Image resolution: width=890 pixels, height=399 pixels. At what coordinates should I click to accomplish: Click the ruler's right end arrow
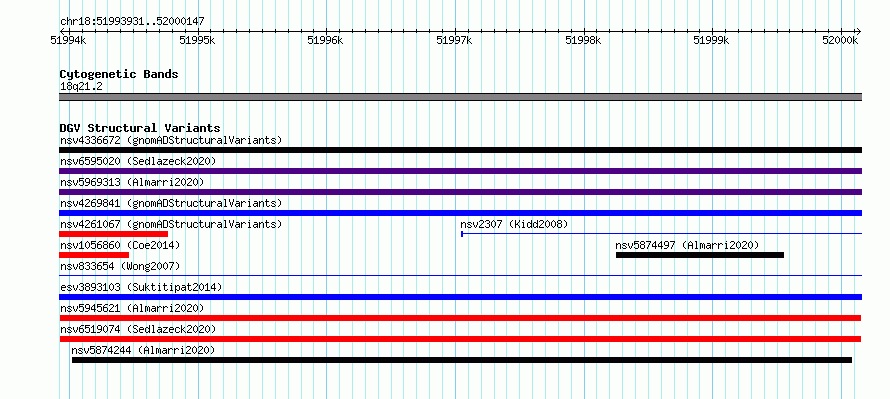tap(858, 31)
